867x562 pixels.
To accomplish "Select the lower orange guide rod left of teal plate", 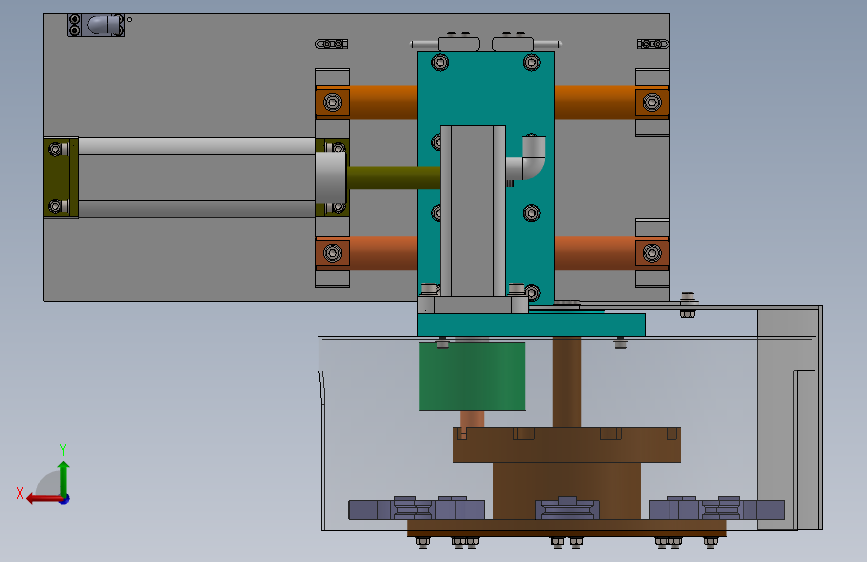I will (x=383, y=253).
